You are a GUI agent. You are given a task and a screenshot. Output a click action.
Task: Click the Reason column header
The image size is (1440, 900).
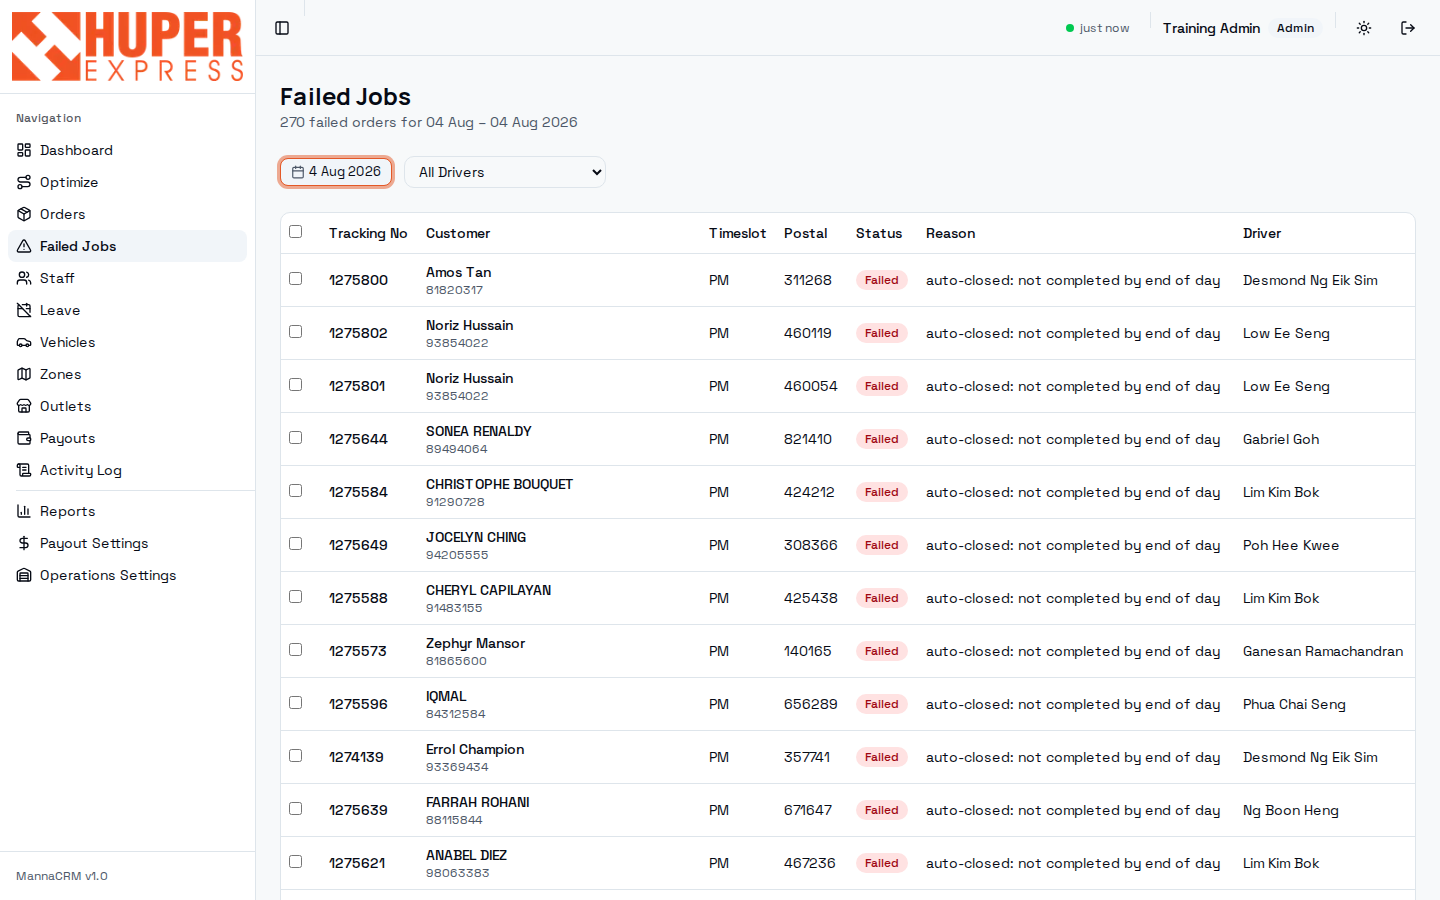click(950, 233)
